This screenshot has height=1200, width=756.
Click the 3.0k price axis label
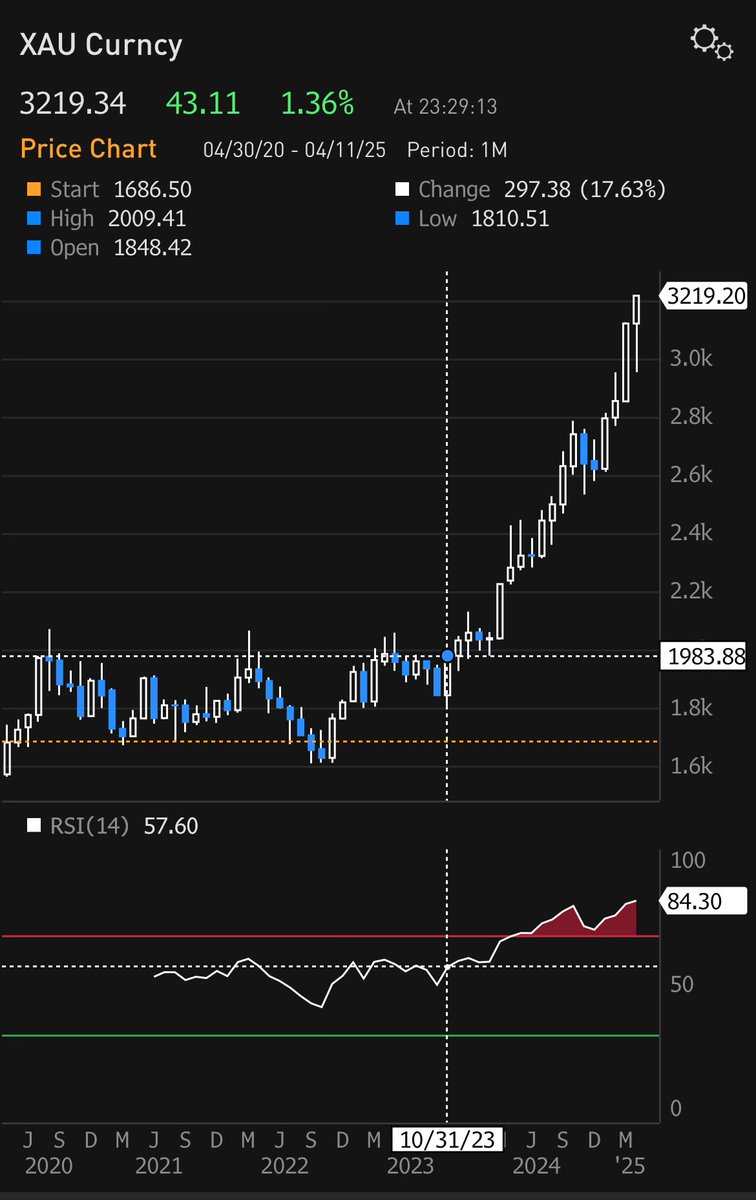(x=690, y=358)
